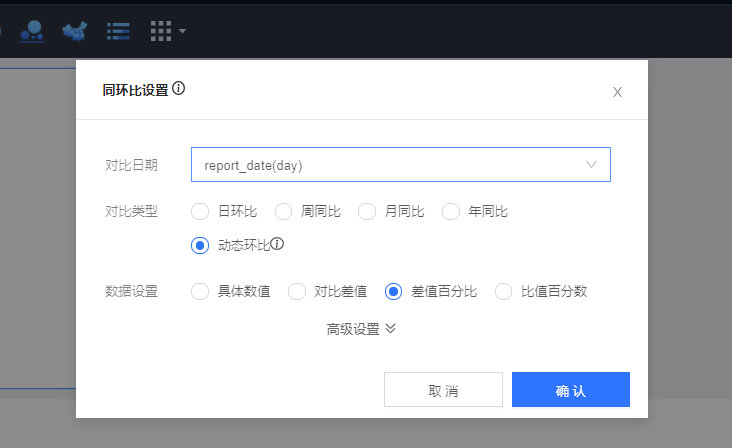Select the China map chart icon
The height and width of the screenshot is (448, 732).
tap(74, 31)
